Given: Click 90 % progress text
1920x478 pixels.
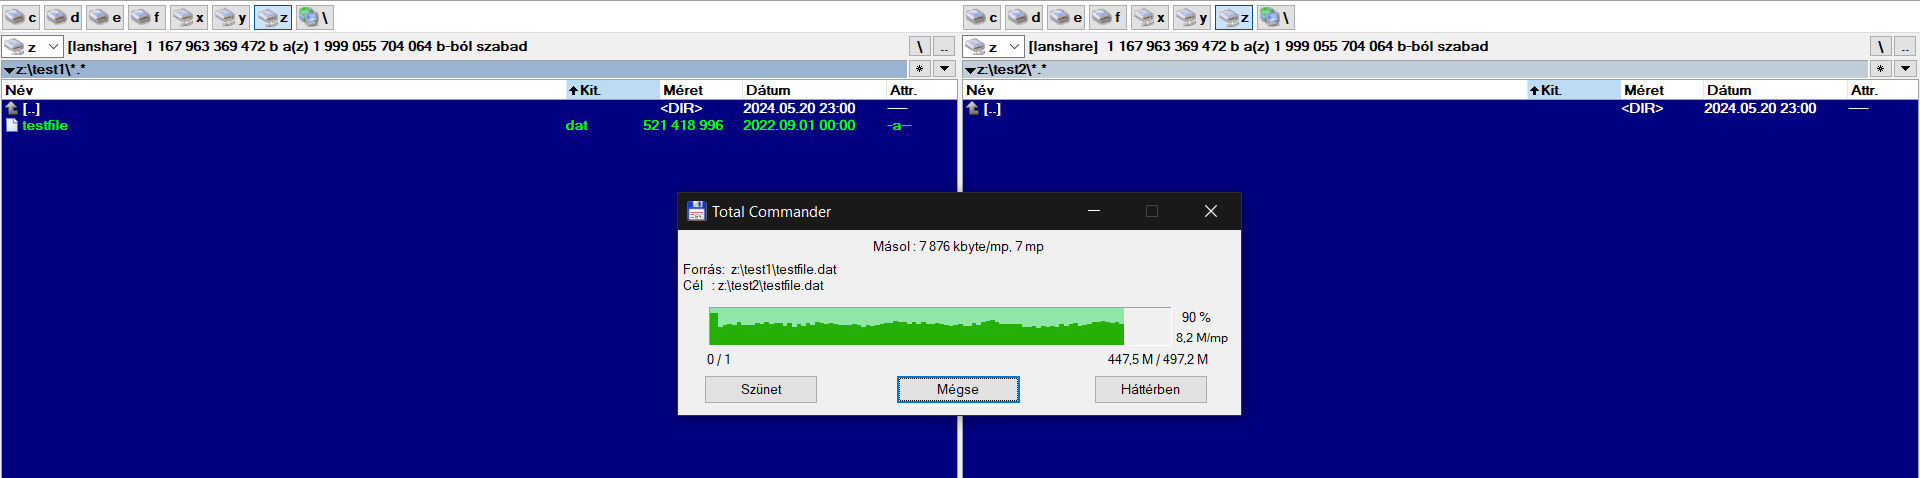Looking at the screenshot, I should (1196, 317).
